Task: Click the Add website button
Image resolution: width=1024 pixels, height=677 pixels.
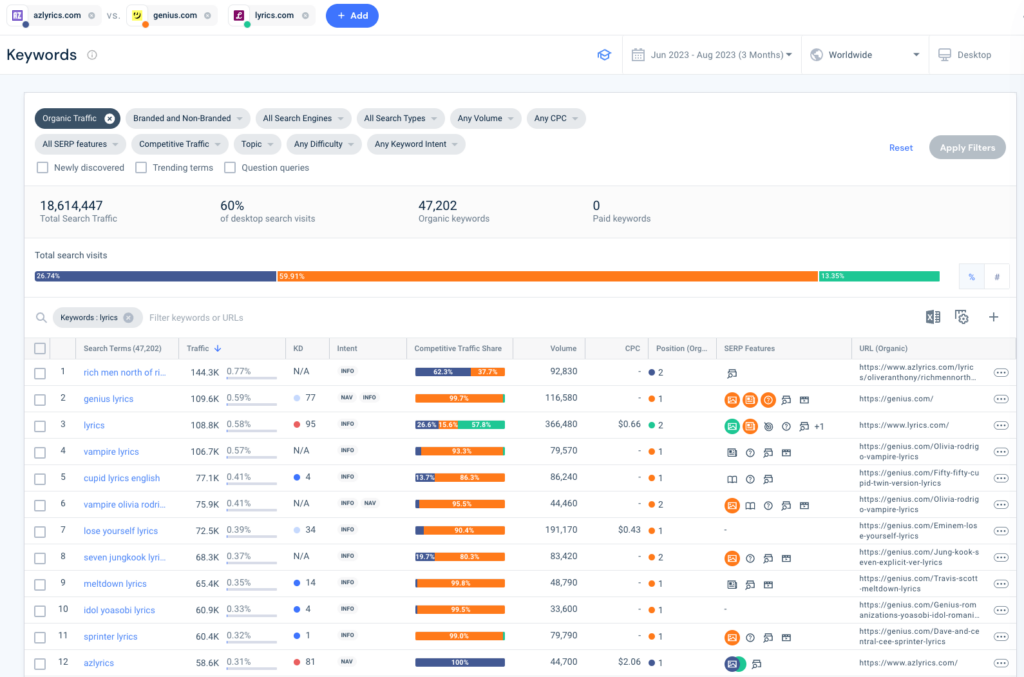Action: (x=352, y=16)
